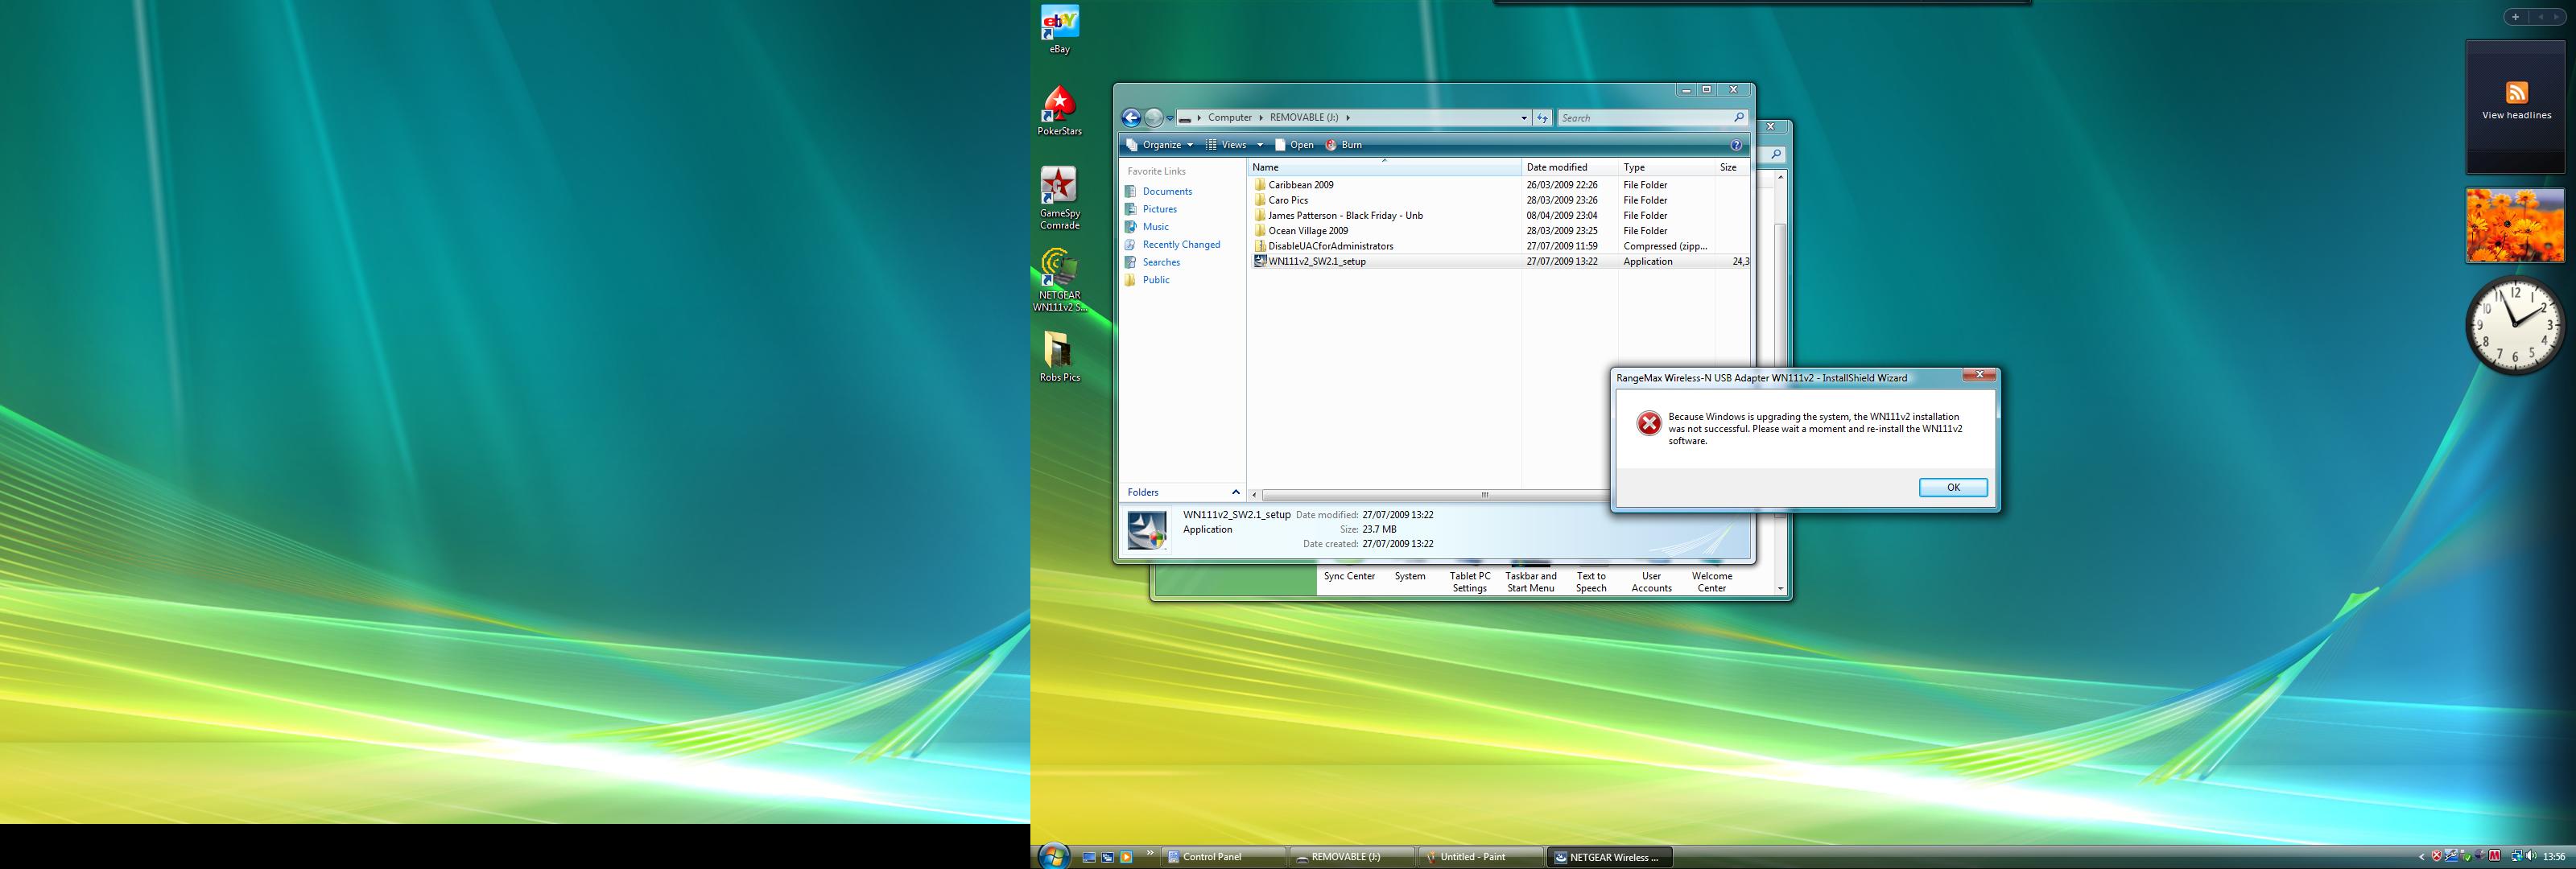Open Recently Changed in Favorite Links
2576x869 pixels.
[1172, 244]
